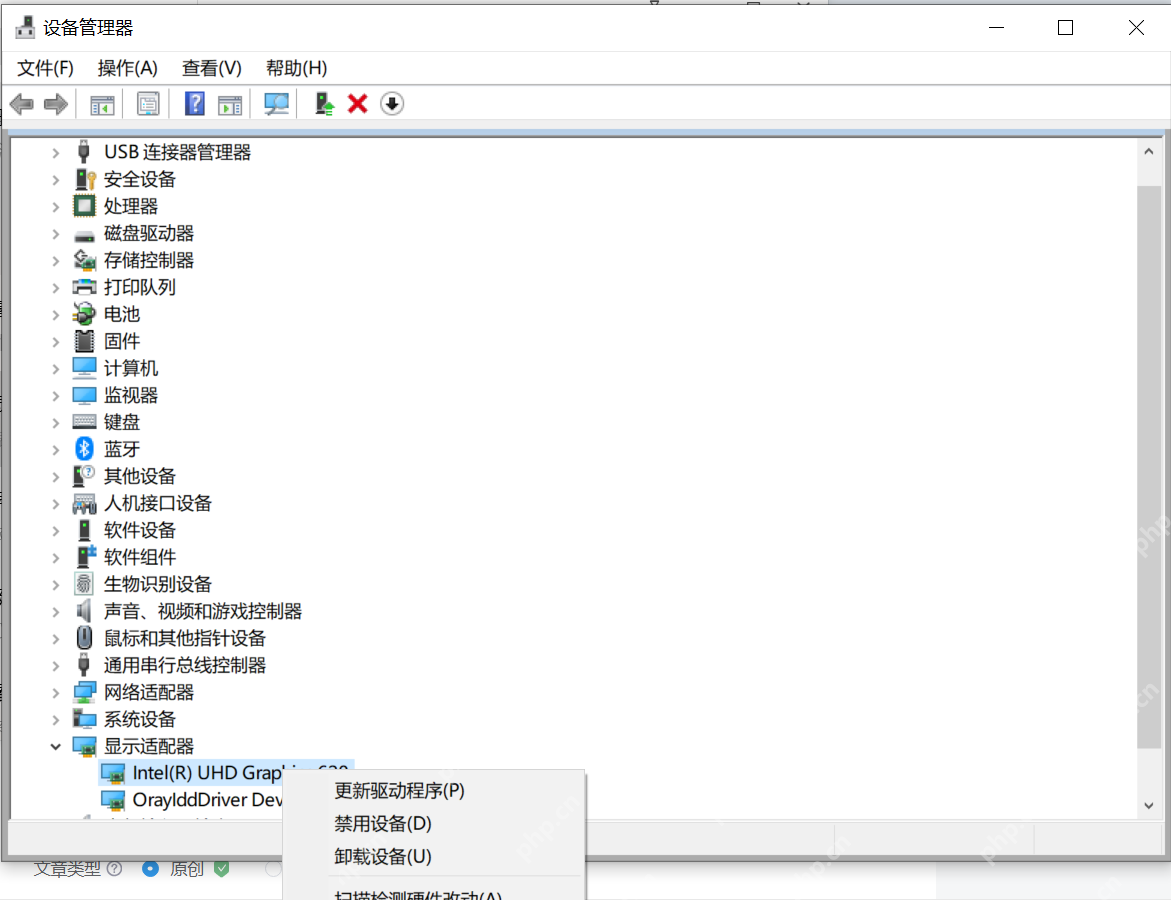Open the 帮助(H) menu
Image resolution: width=1171 pixels, height=900 pixels.
point(296,68)
